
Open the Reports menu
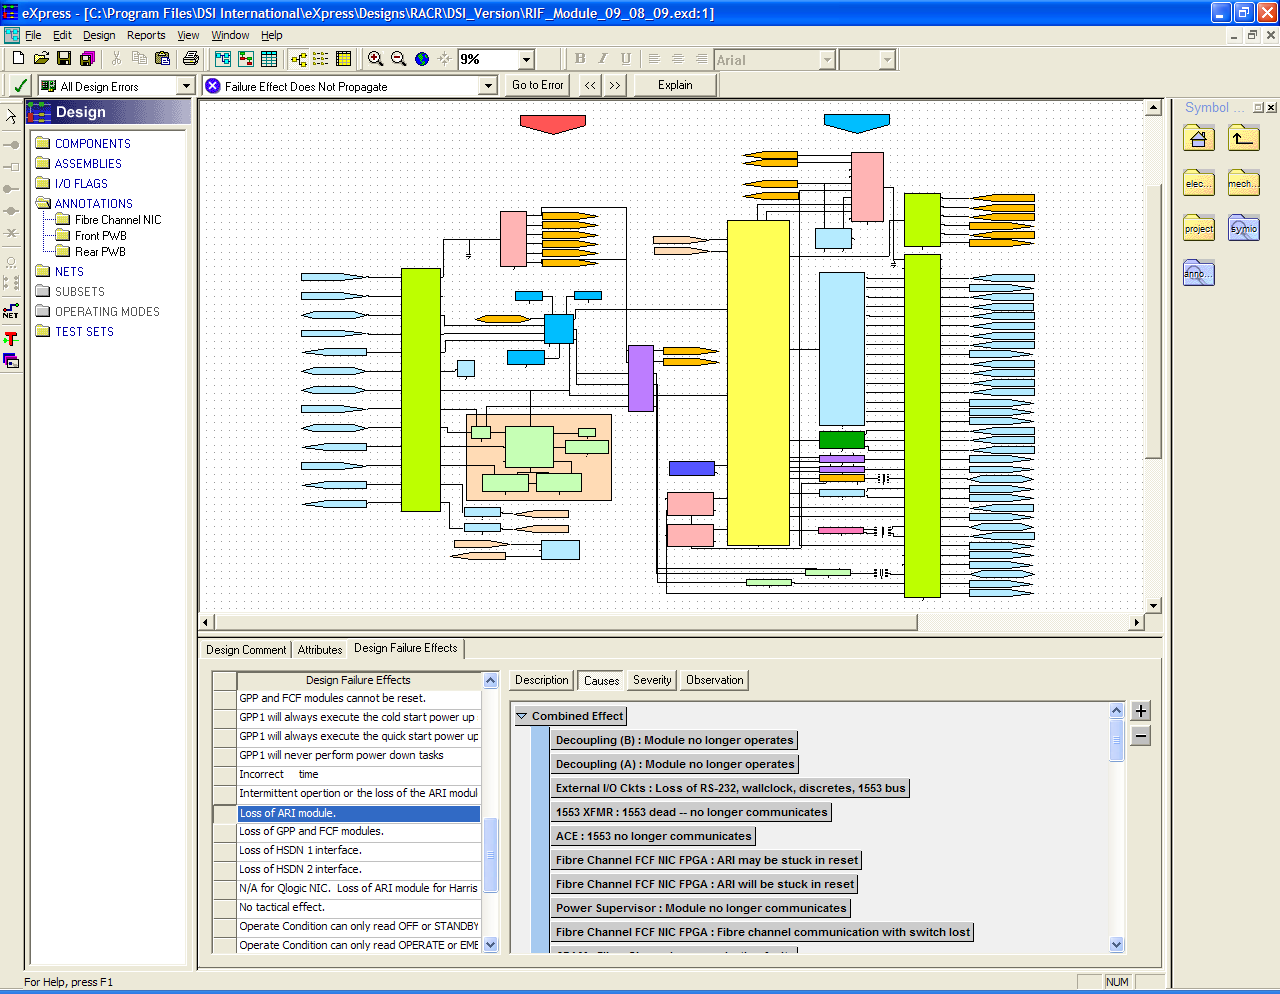(x=146, y=35)
